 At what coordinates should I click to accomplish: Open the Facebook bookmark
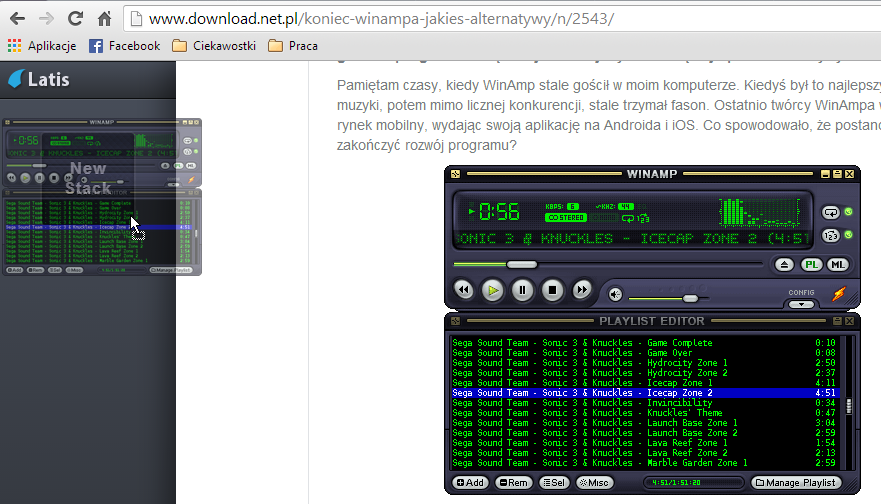pos(125,46)
